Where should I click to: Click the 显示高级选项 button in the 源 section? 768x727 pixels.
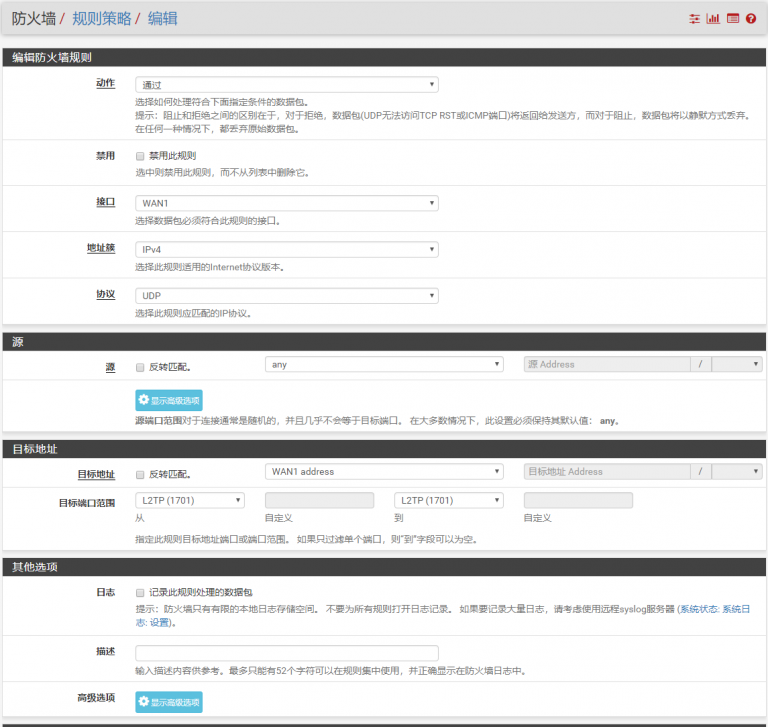(x=169, y=400)
